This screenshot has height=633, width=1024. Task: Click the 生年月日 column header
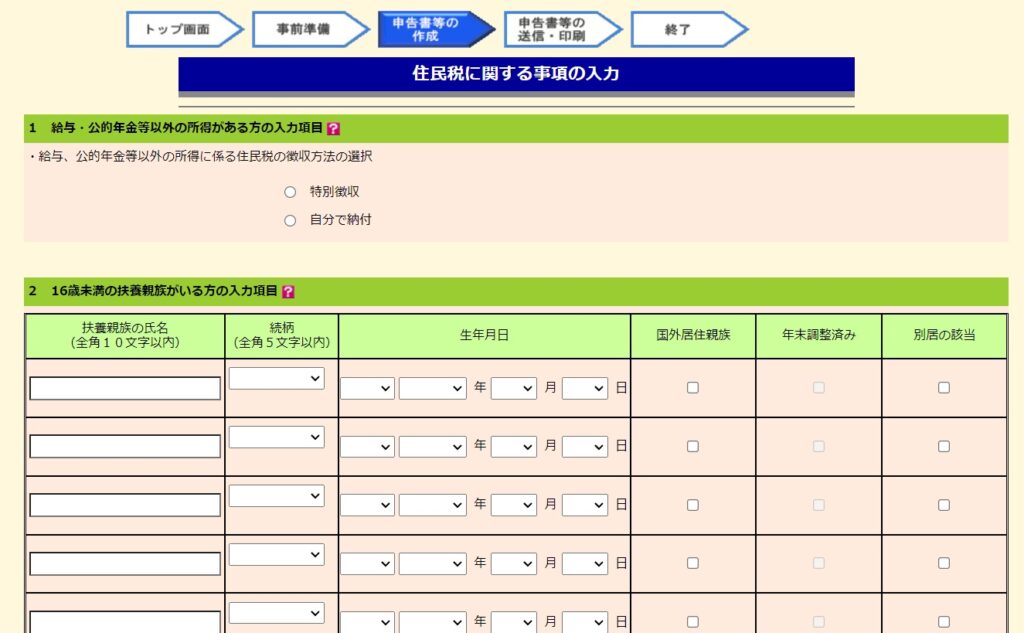[x=485, y=336]
